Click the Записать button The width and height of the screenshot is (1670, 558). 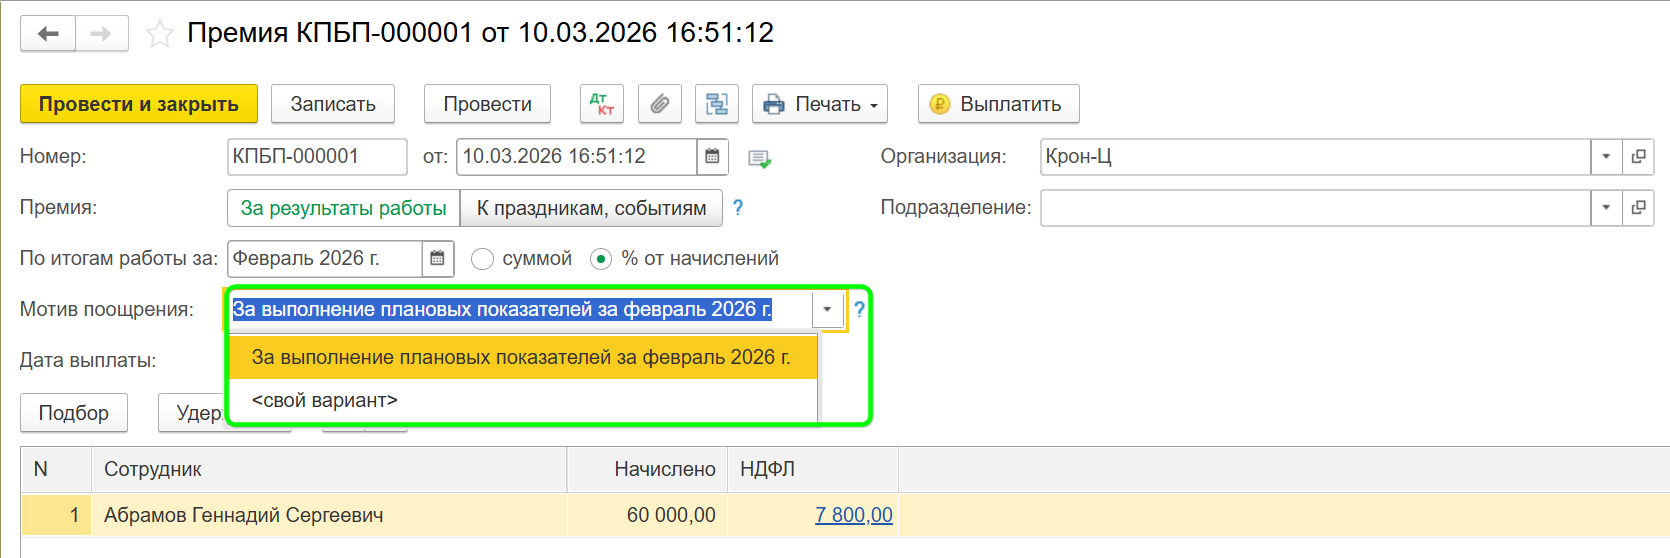click(333, 104)
